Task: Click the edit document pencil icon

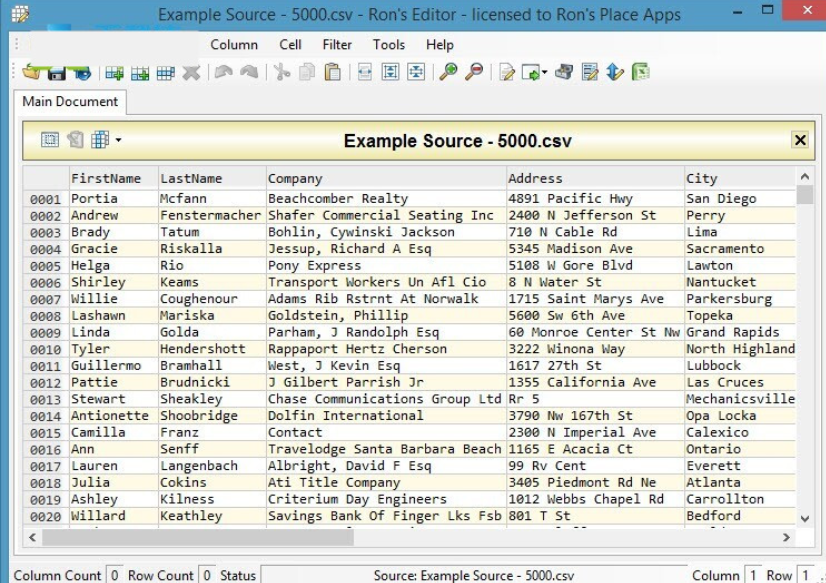Action: click(x=506, y=73)
